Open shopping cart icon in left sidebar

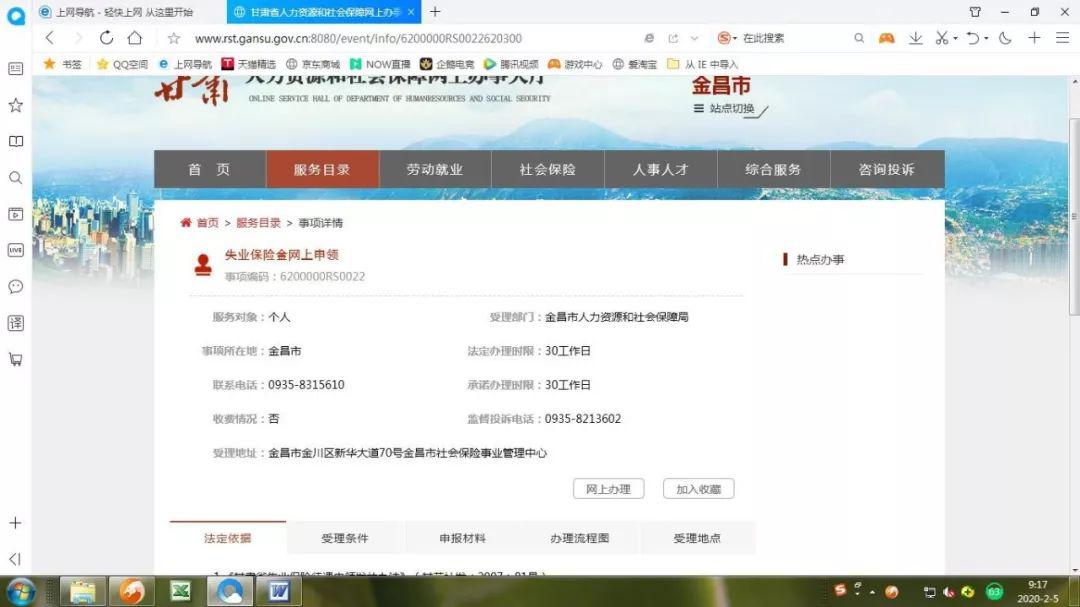[x=15, y=359]
